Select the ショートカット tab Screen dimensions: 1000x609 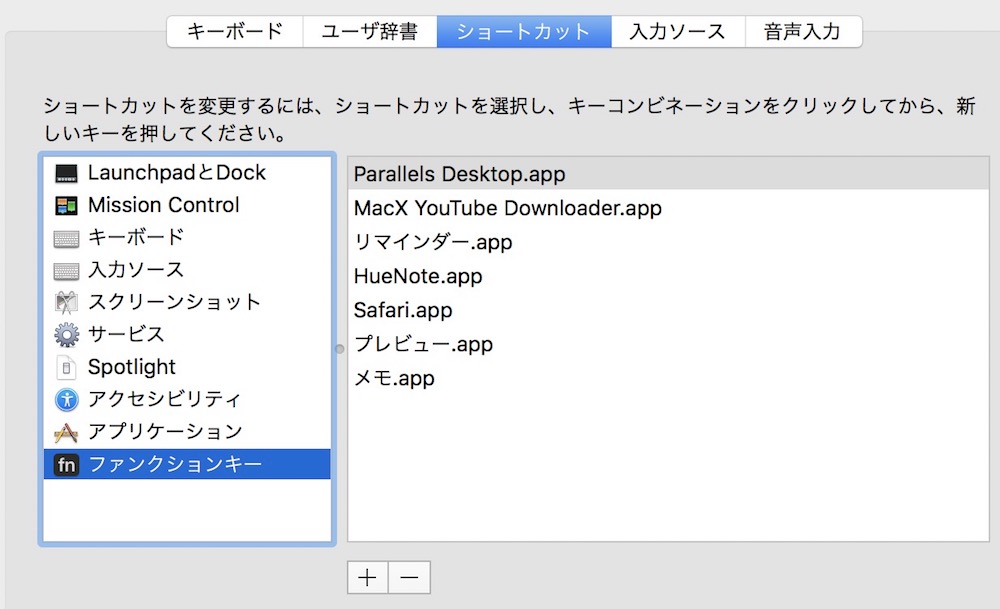click(x=524, y=31)
